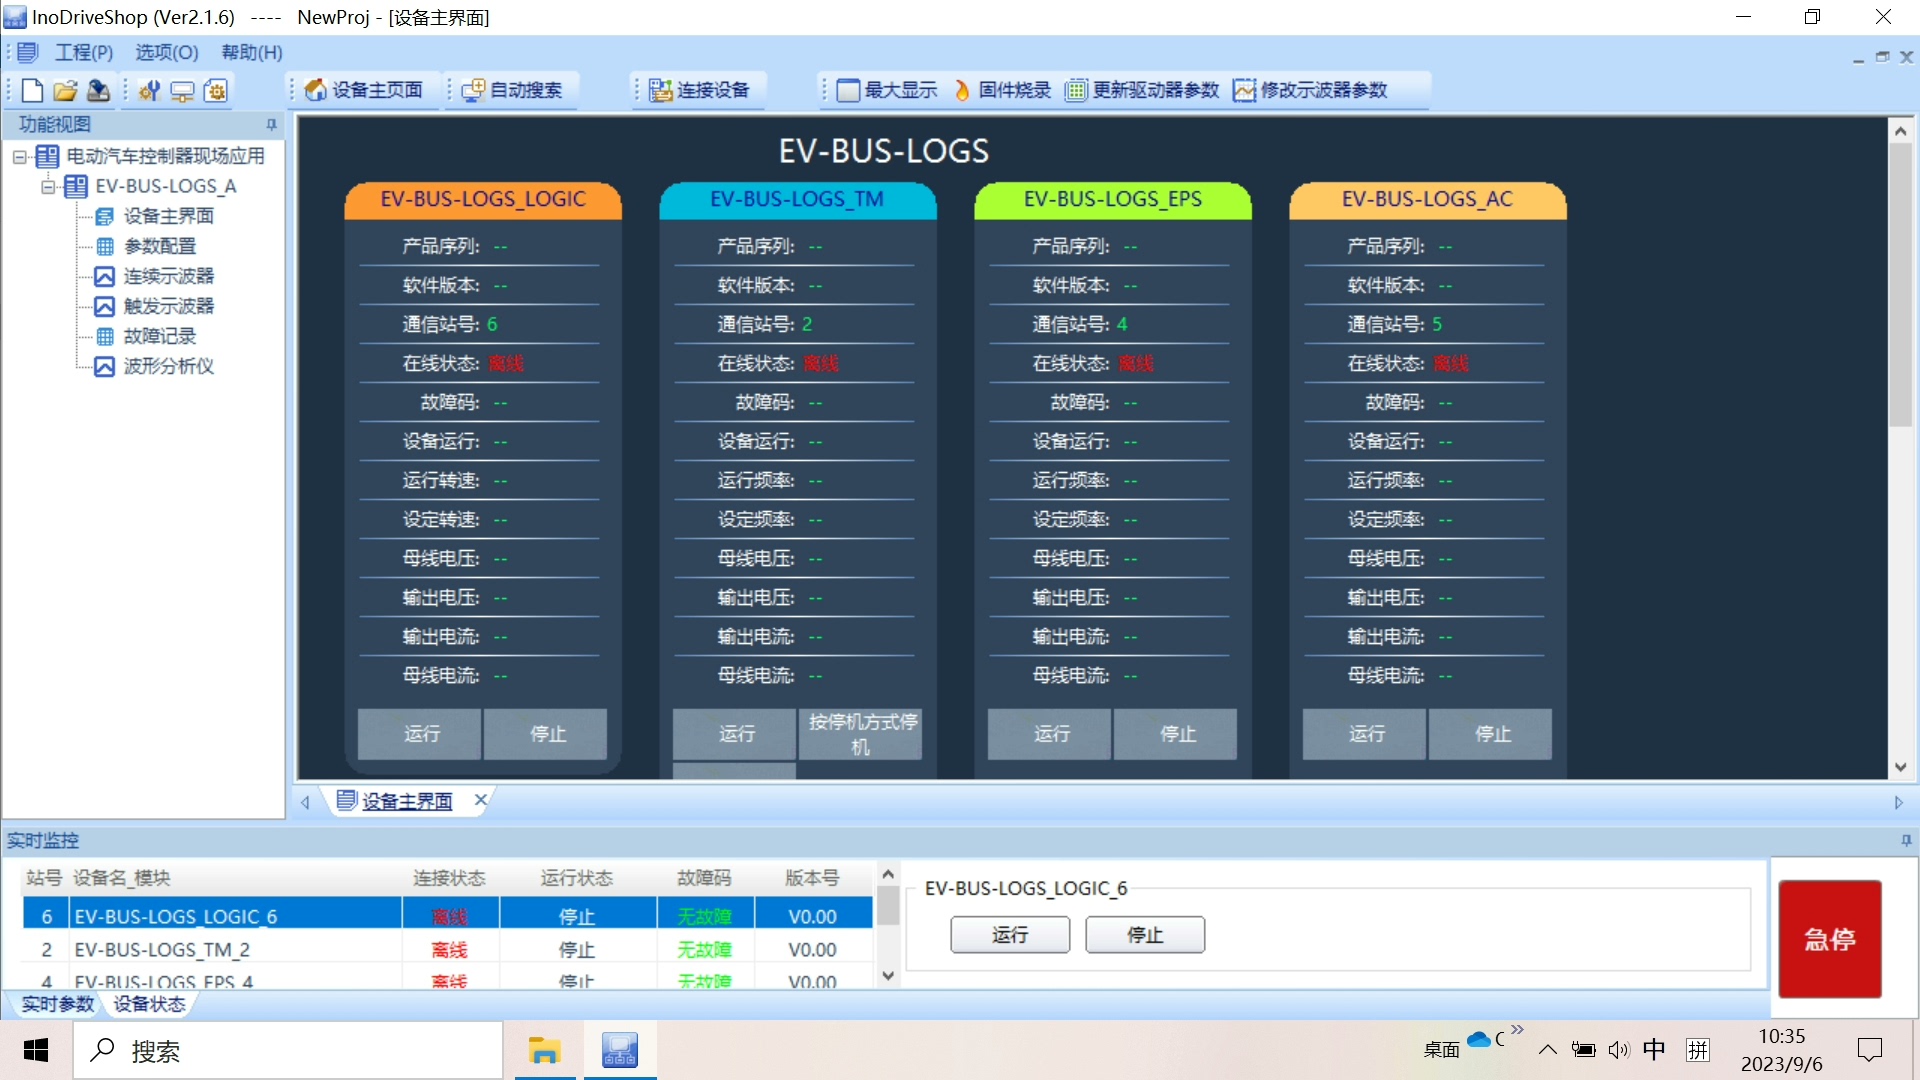Click 运行 in the EV-BUS-LOGS_LOGIC_6 panel

tap(1009, 935)
